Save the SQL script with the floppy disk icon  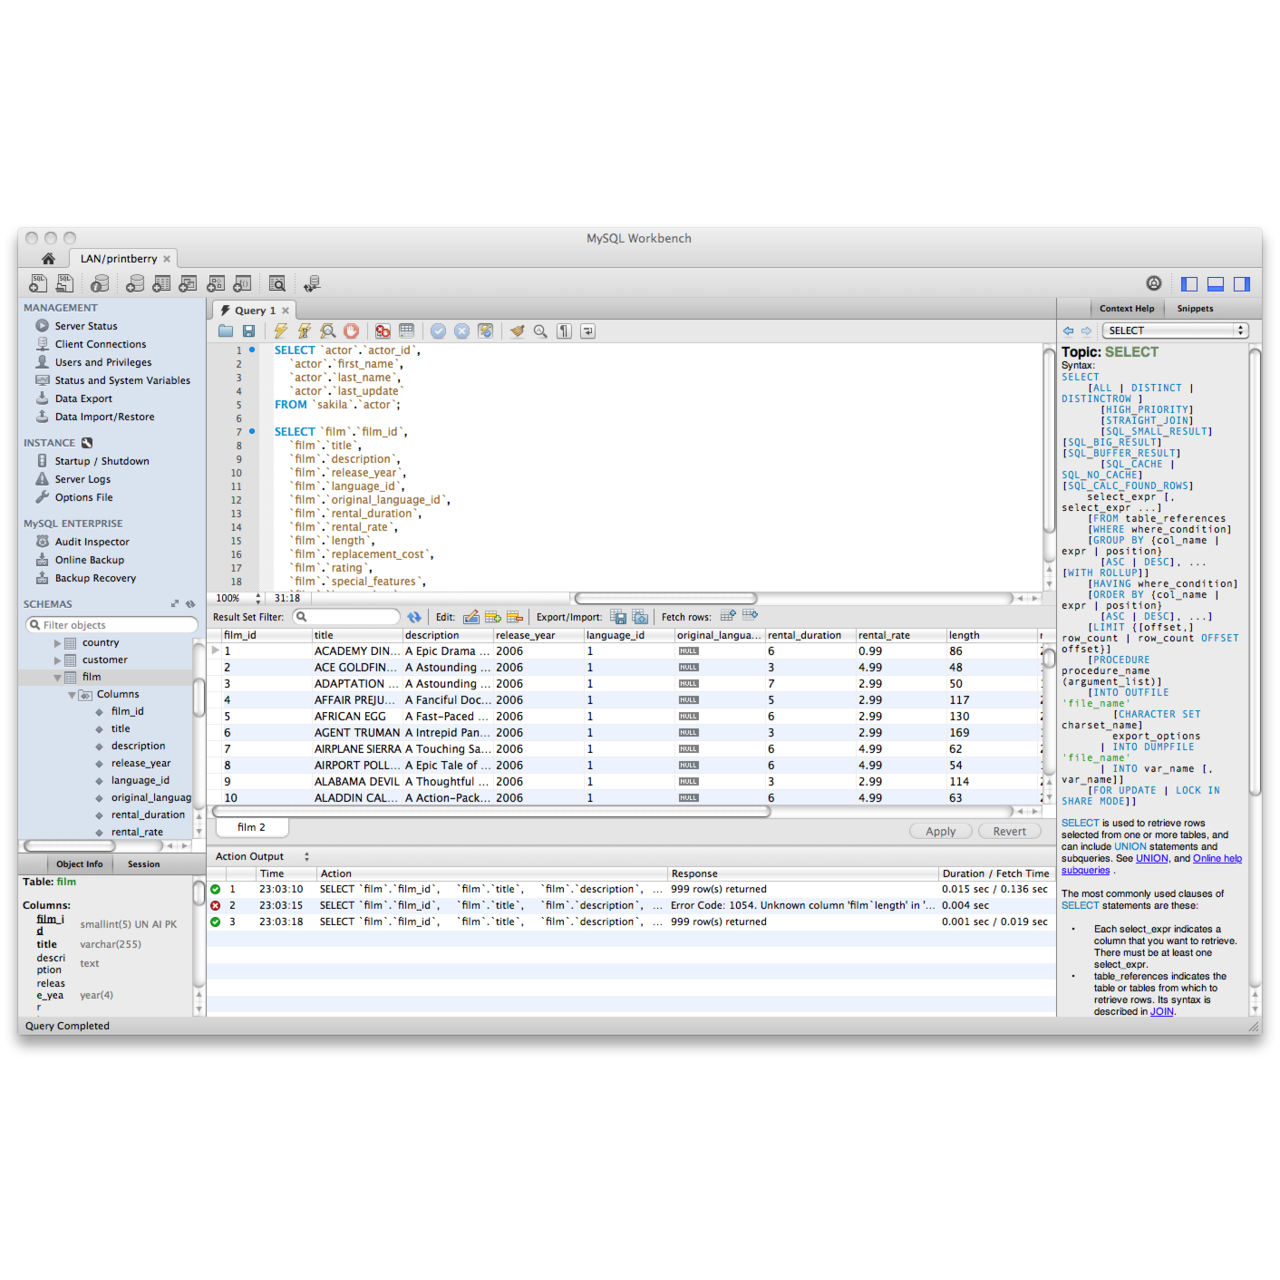249,331
